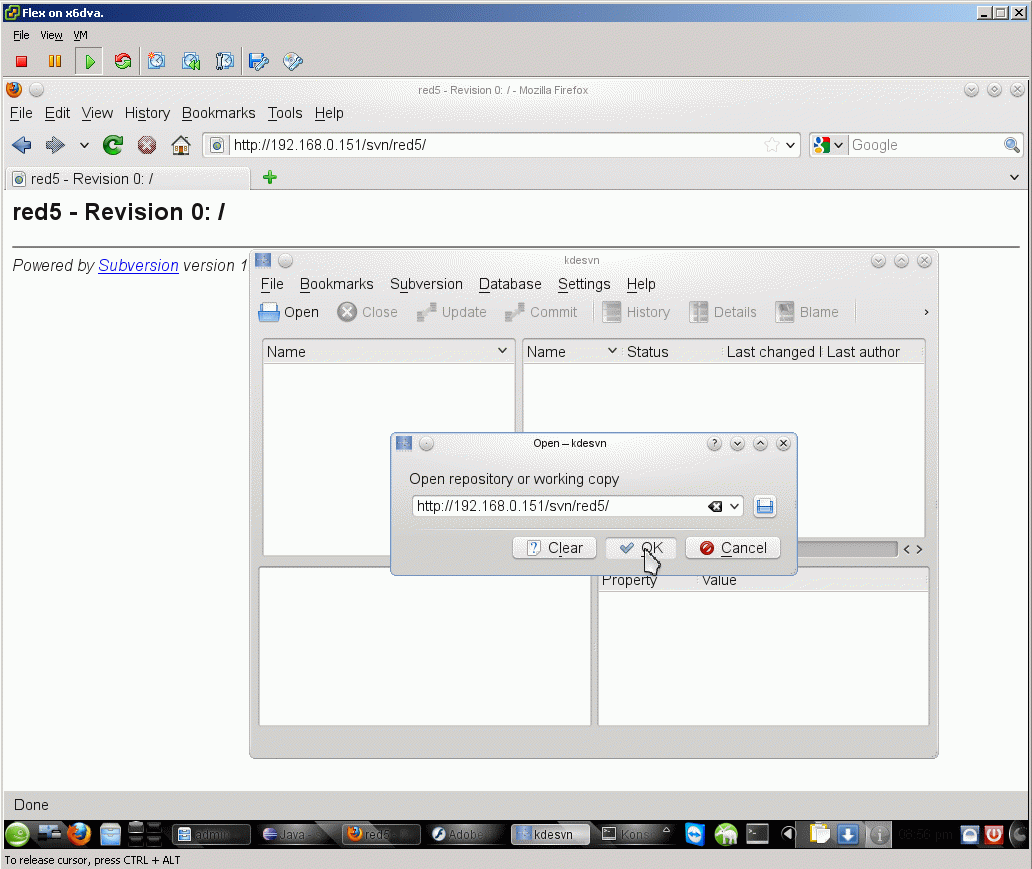Click the green play VM button
1032x869 pixels.
pos(90,61)
